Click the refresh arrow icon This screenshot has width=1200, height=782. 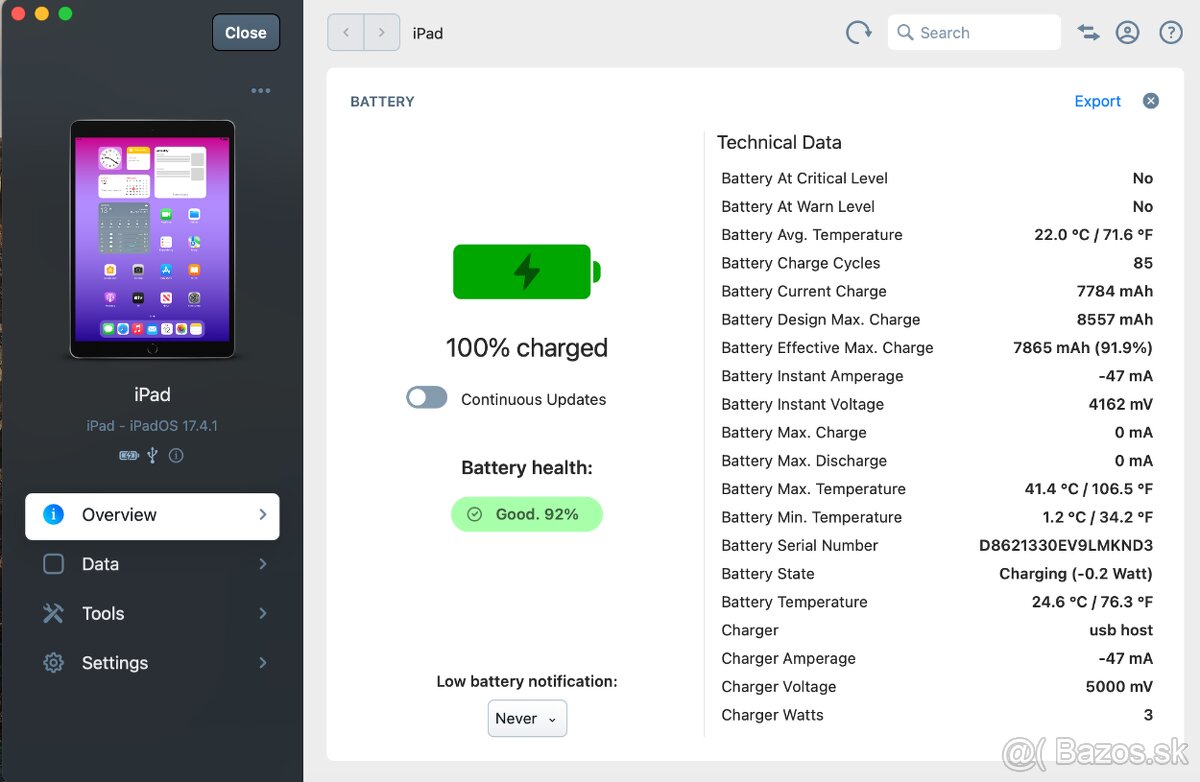click(x=858, y=33)
